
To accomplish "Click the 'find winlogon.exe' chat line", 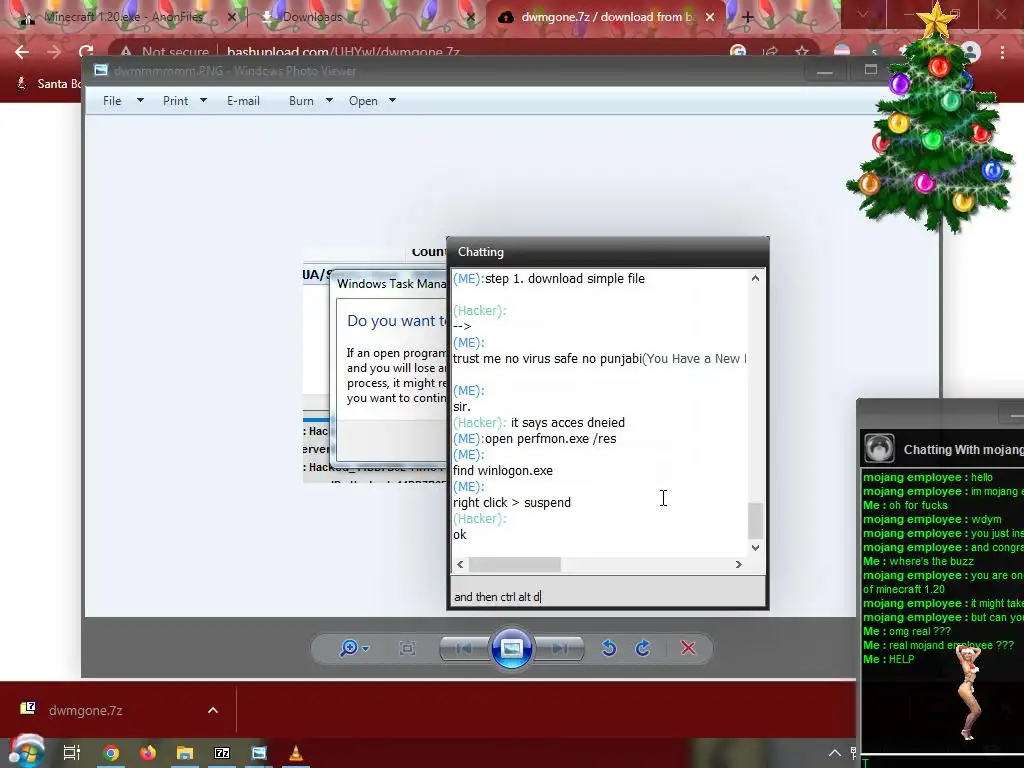I will (503, 471).
